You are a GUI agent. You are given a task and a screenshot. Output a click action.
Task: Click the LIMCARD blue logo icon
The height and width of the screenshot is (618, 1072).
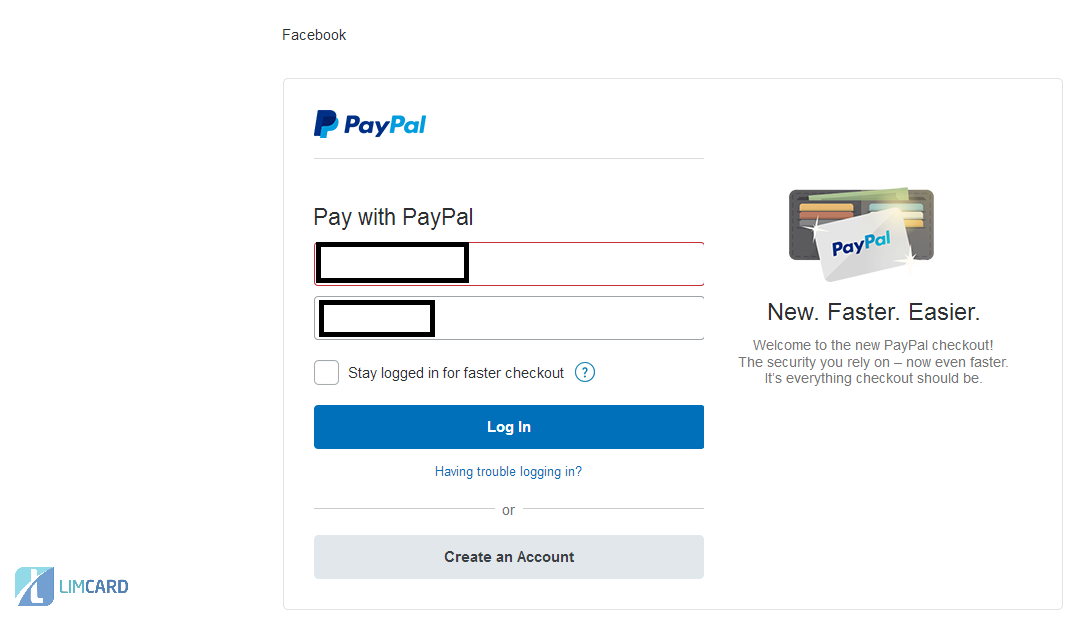click(34, 586)
